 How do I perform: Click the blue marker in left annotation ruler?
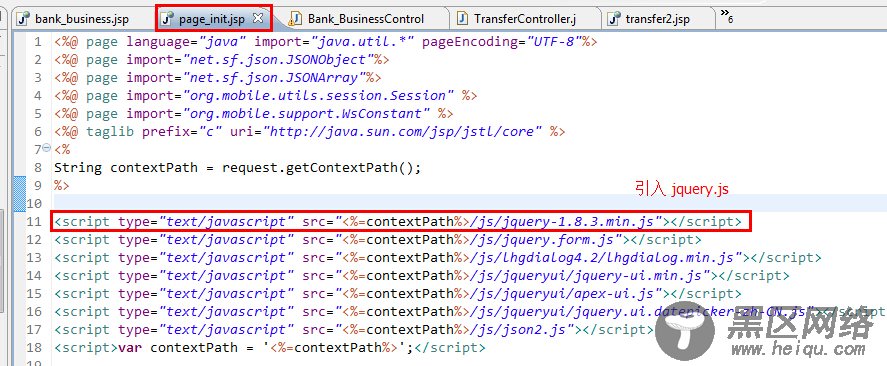click(x=19, y=195)
